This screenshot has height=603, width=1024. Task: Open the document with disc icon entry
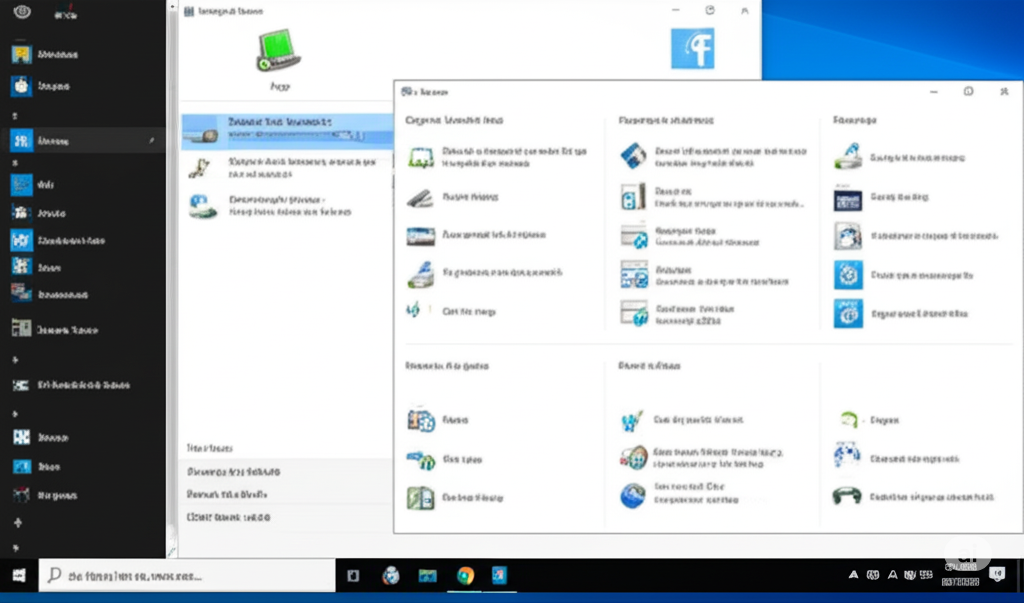click(x=847, y=236)
